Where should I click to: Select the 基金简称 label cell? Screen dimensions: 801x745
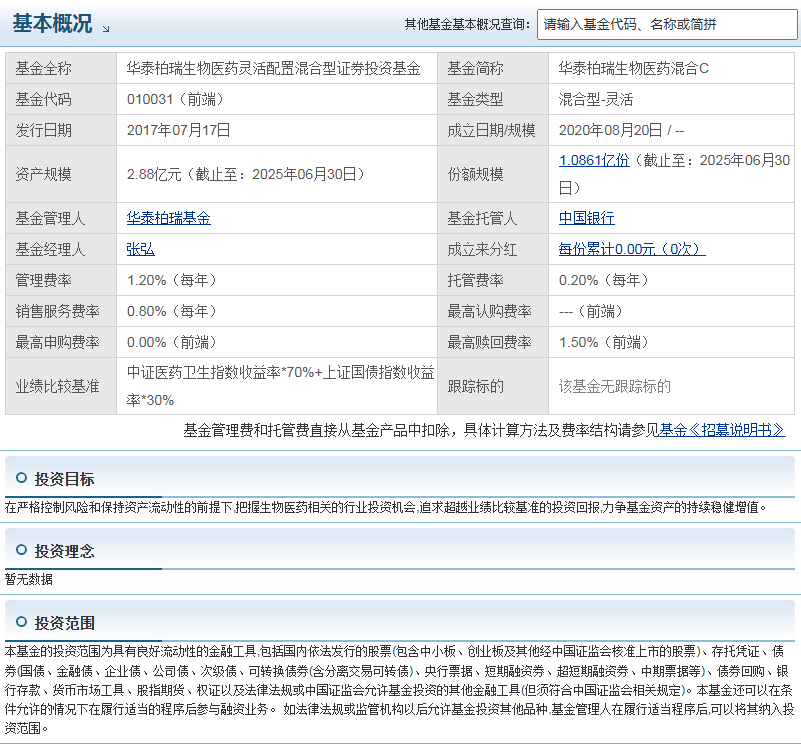[493, 68]
